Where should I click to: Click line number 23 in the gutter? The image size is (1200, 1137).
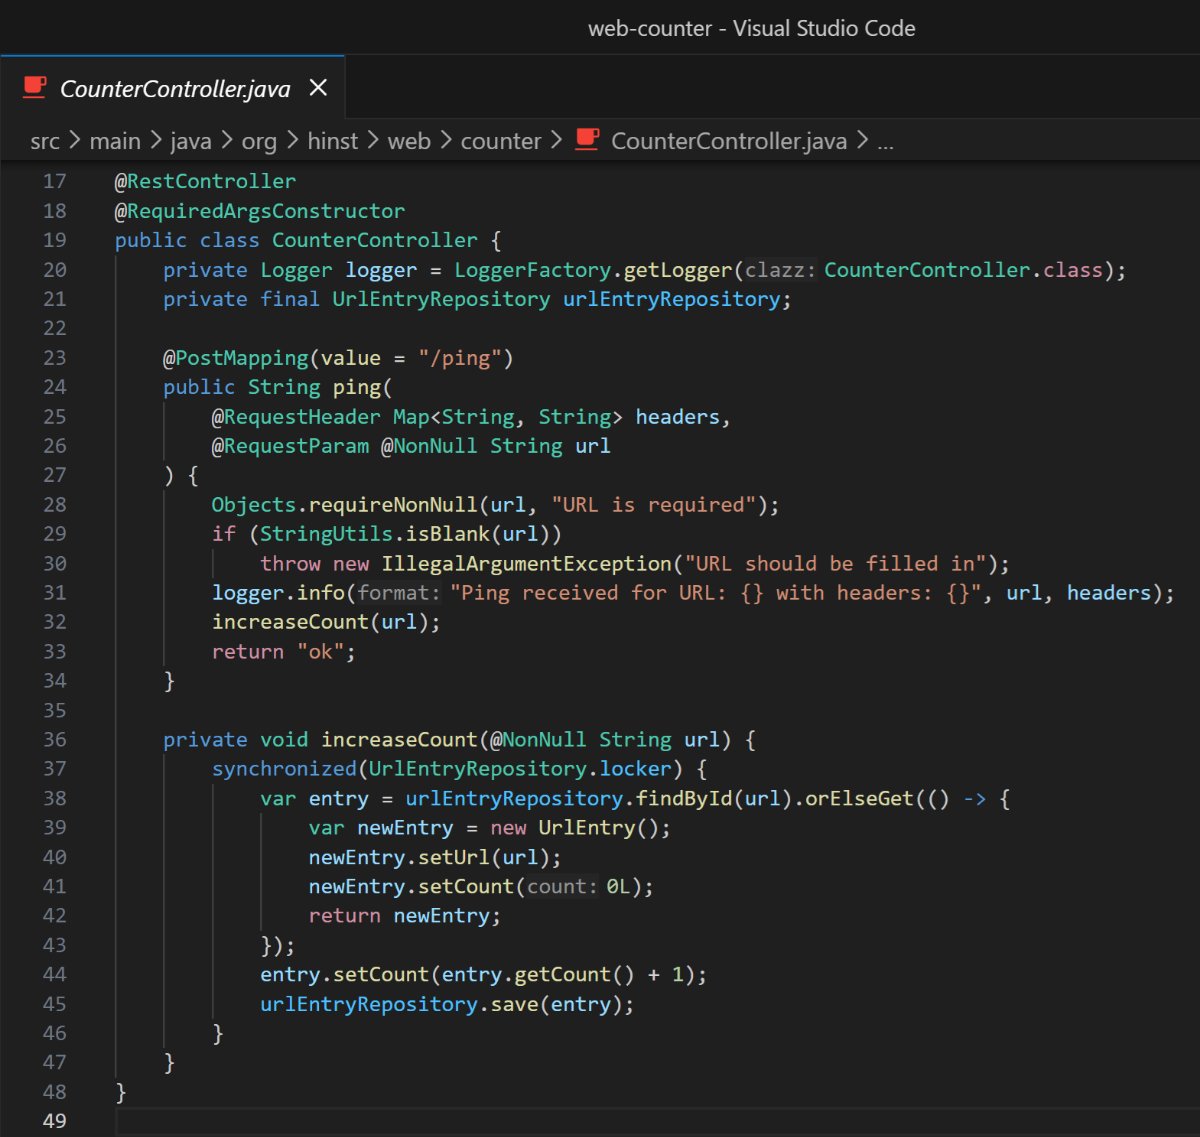coord(55,358)
